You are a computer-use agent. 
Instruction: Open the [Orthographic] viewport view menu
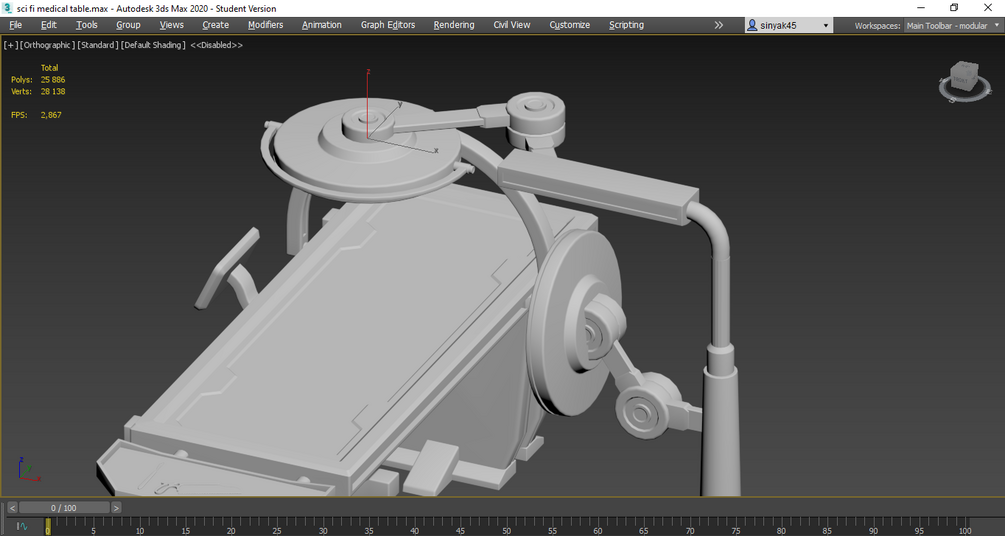(48, 45)
